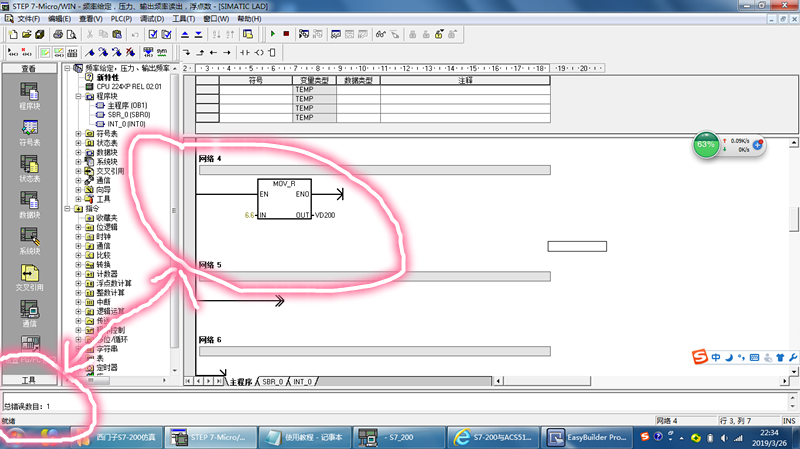Switch to the SBR_0 tab
This screenshot has height=449, width=800.
pos(271,382)
